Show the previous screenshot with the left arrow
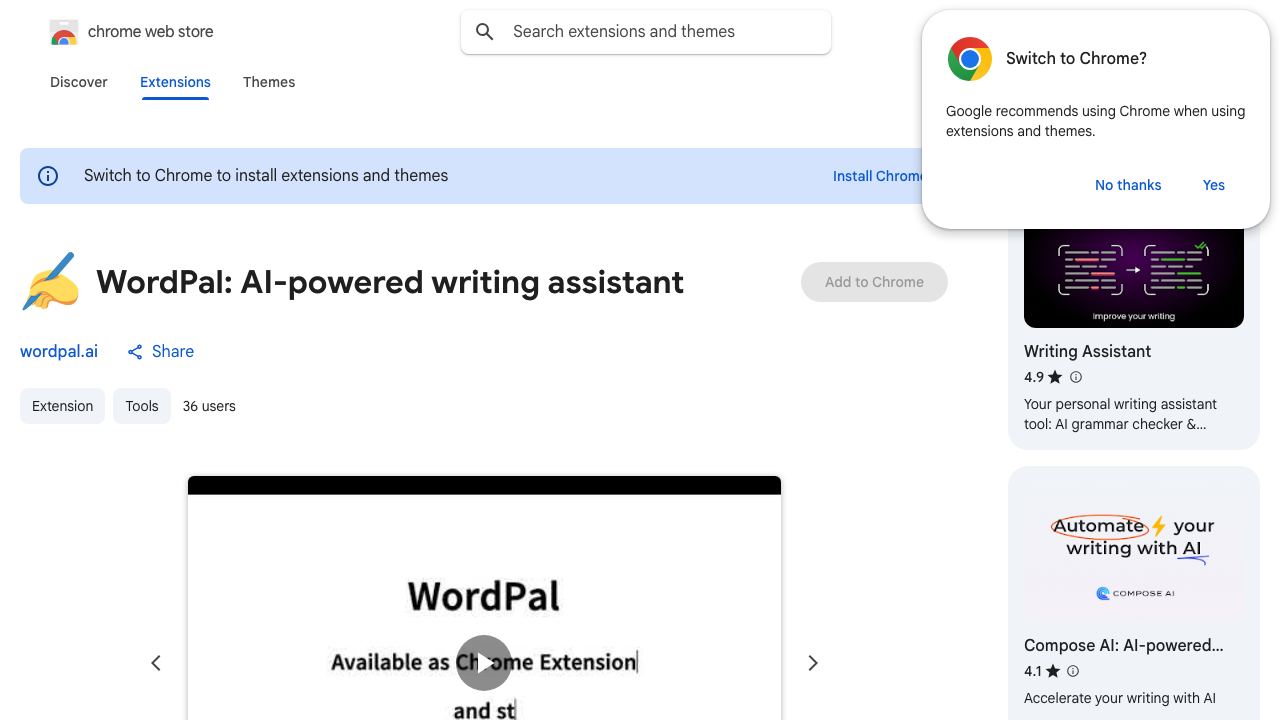This screenshot has height=720, width=1280. pos(156,663)
